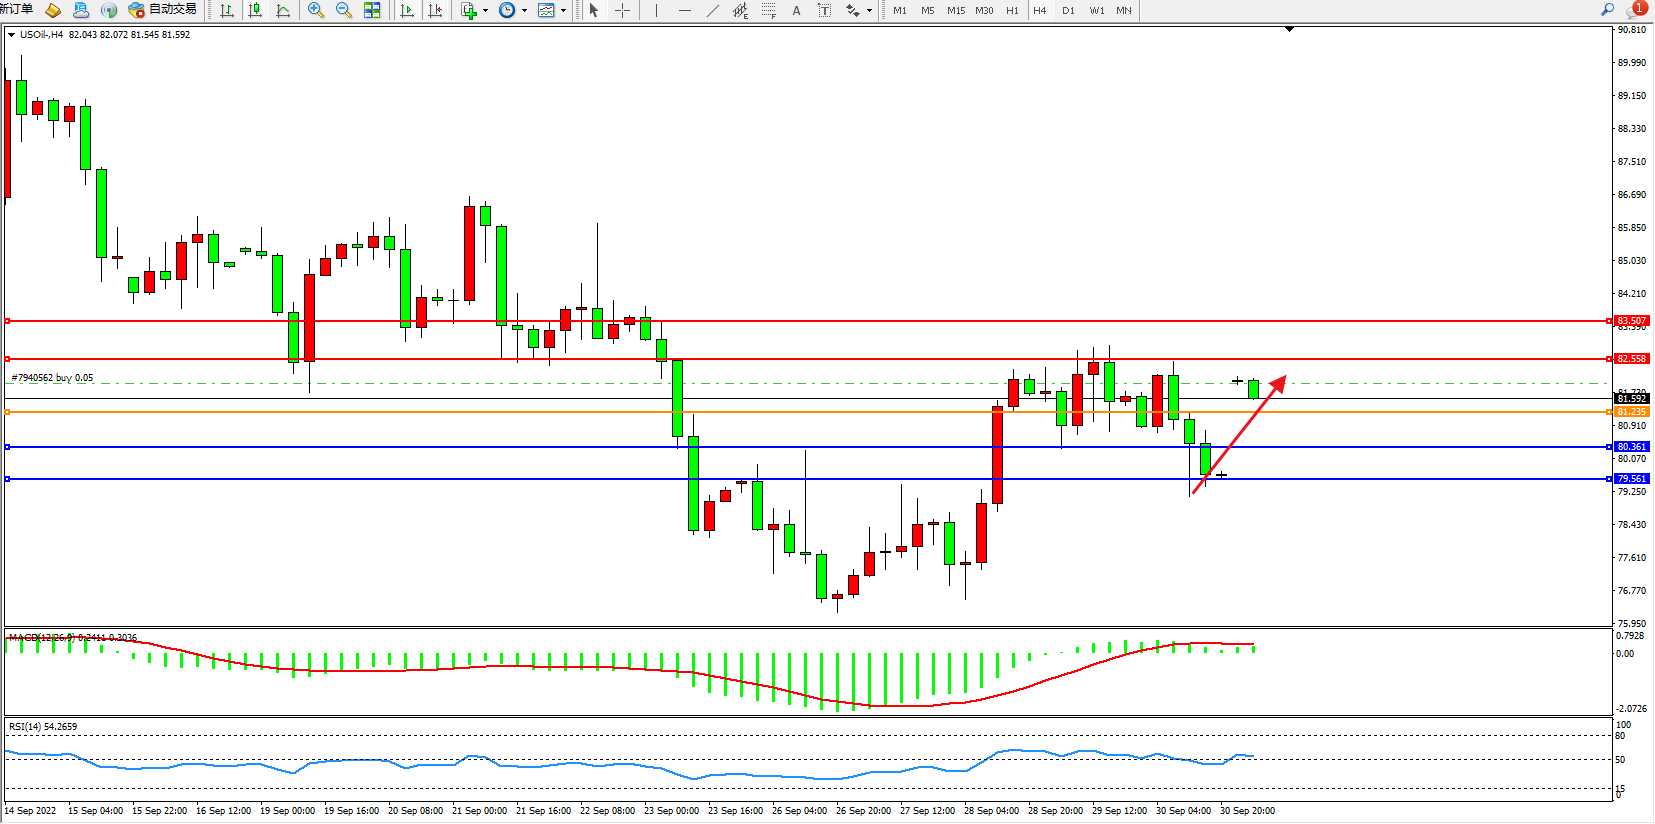Toggle candlestick chart mode
Screen dimensions: 1655x824
(x=255, y=10)
